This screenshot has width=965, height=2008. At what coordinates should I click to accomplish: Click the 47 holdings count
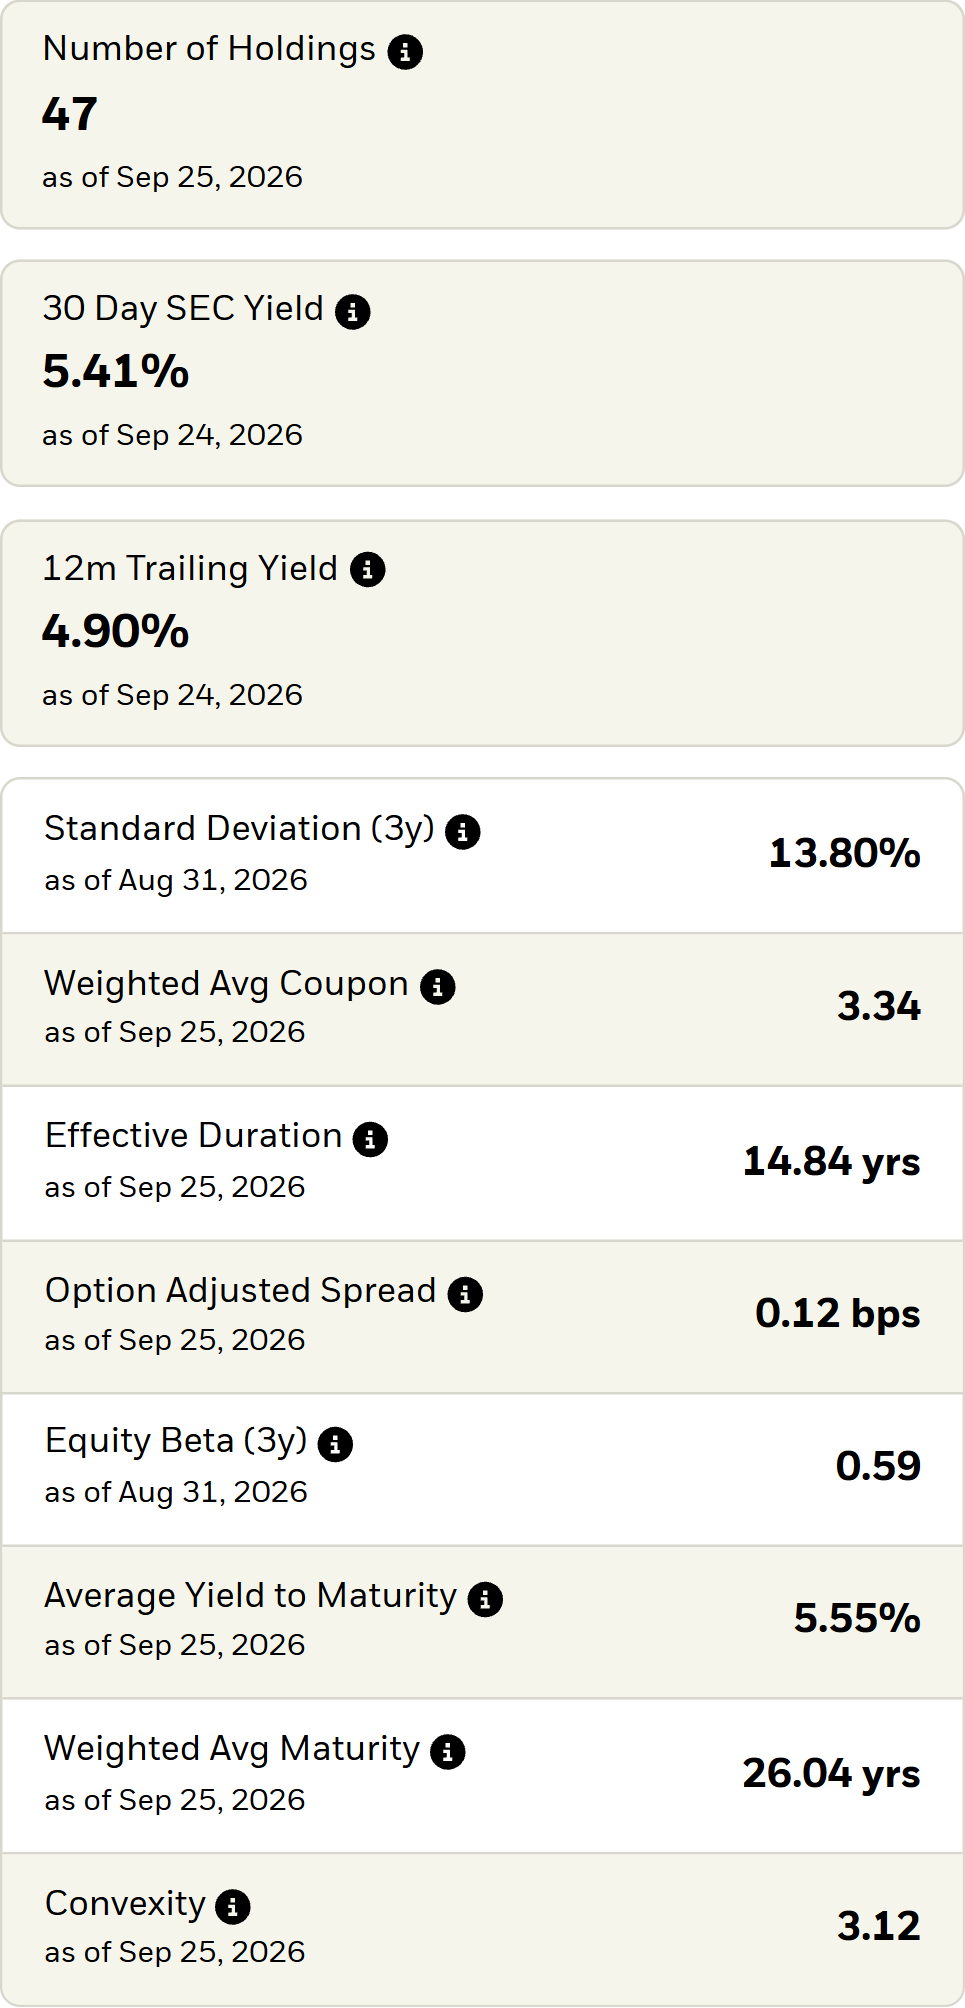tap(70, 114)
